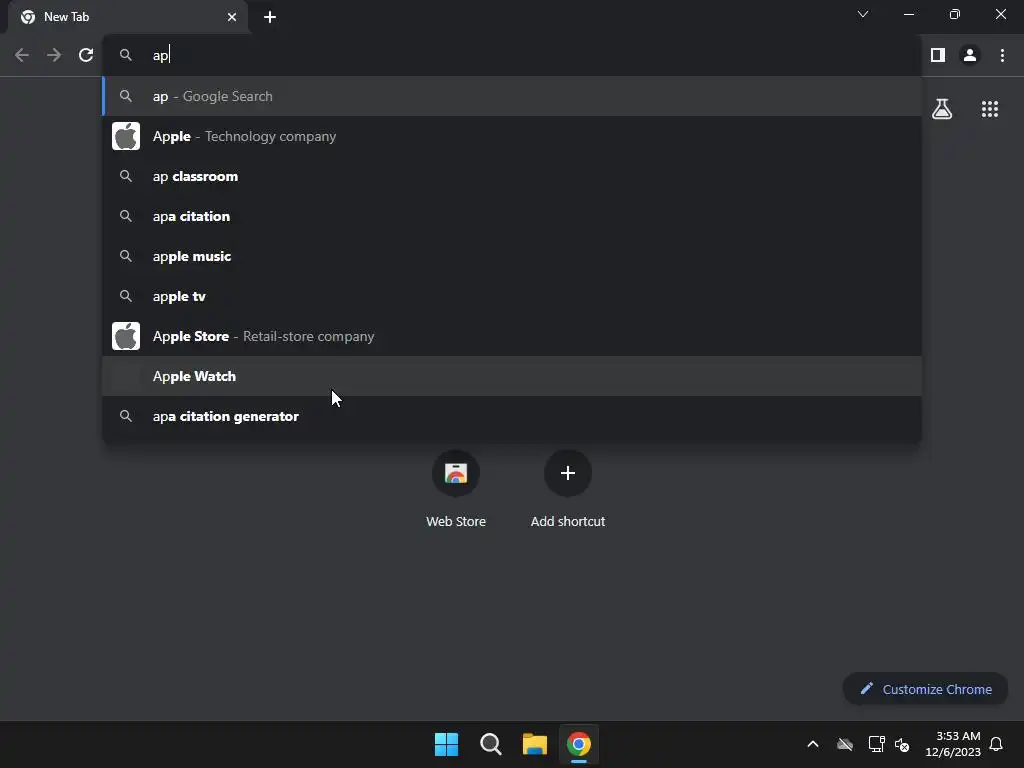1024x768 pixels.
Task: Open the tab search chevron
Action: (x=863, y=14)
